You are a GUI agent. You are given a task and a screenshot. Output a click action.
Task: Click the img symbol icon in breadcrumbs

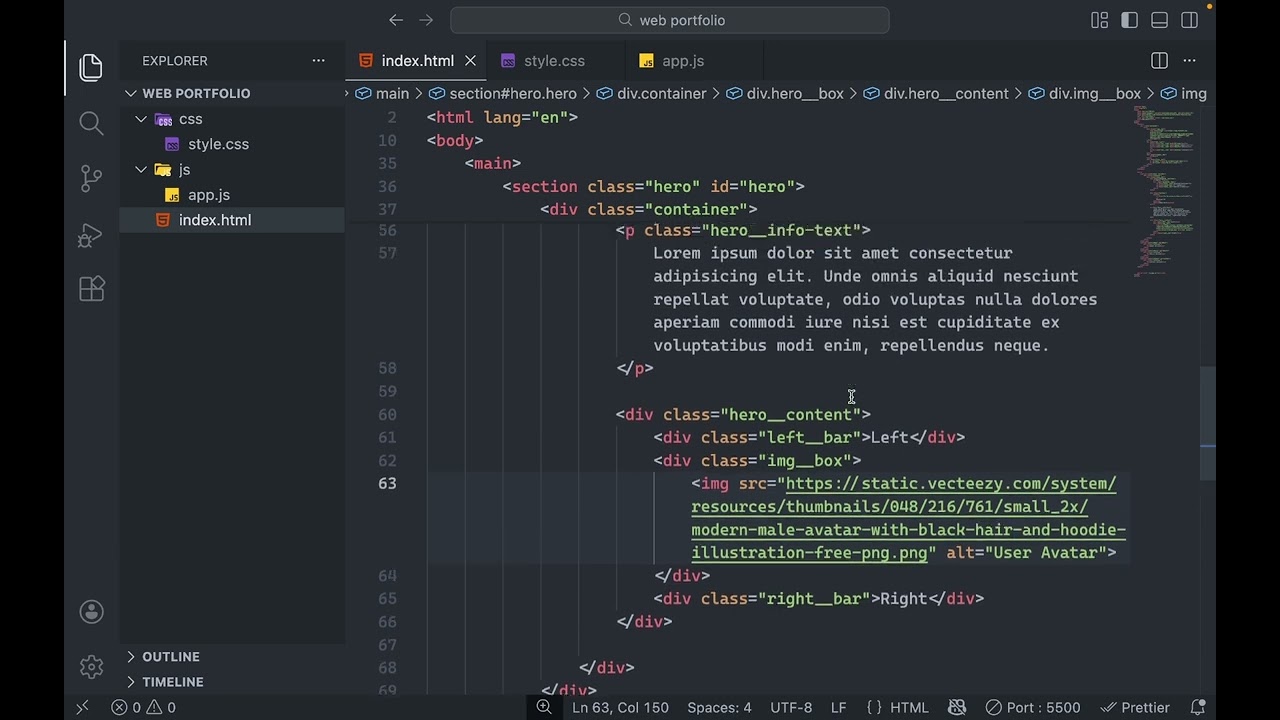tap(1167, 93)
